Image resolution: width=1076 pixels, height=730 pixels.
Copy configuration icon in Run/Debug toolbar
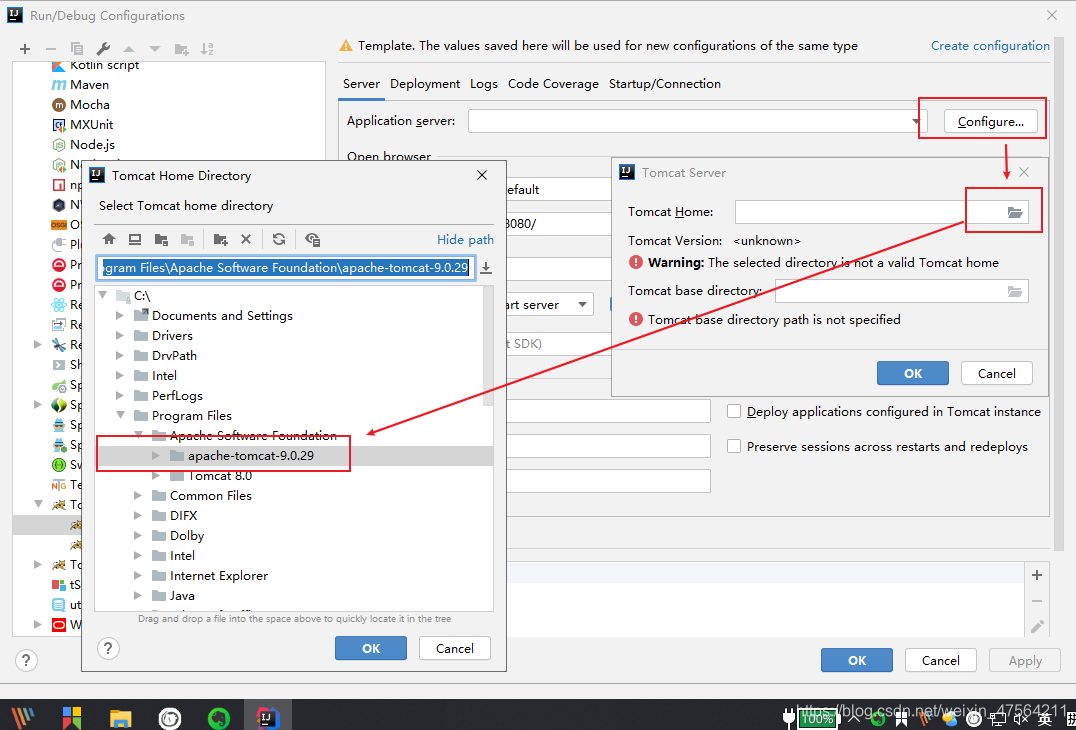pos(77,49)
